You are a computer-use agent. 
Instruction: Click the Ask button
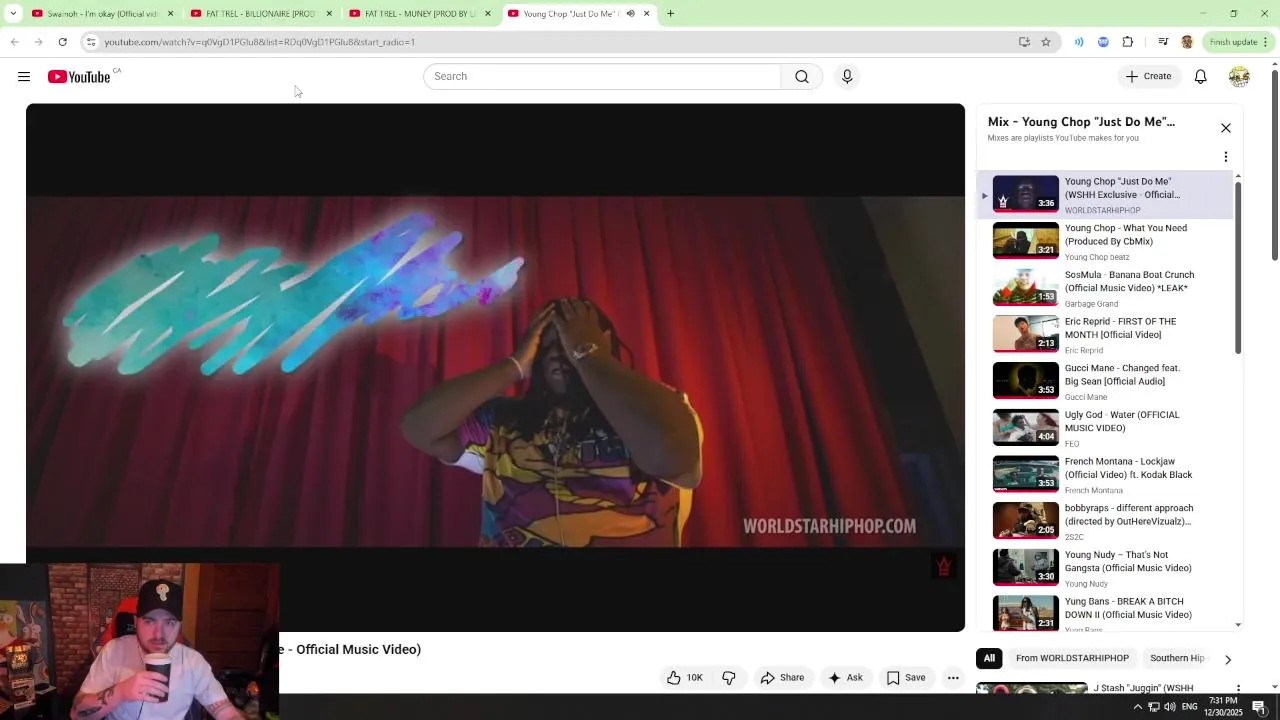pyautogui.click(x=845, y=678)
